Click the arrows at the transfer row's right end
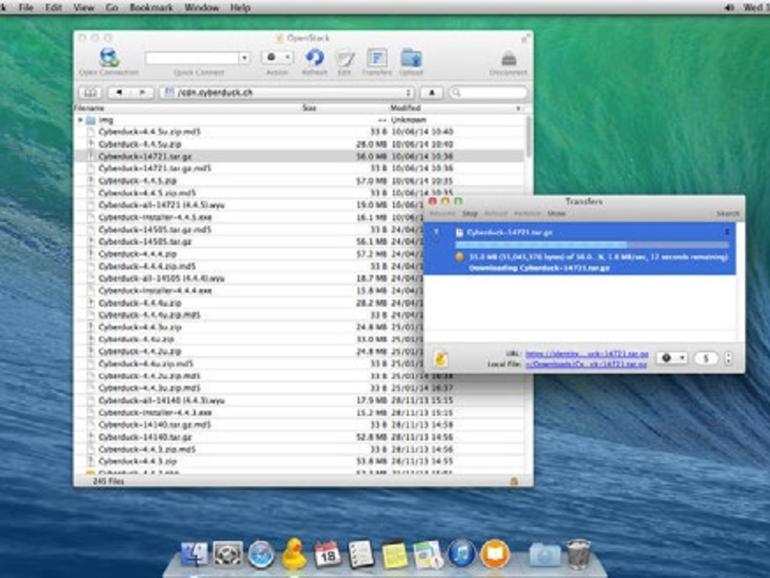 click(x=727, y=232)
